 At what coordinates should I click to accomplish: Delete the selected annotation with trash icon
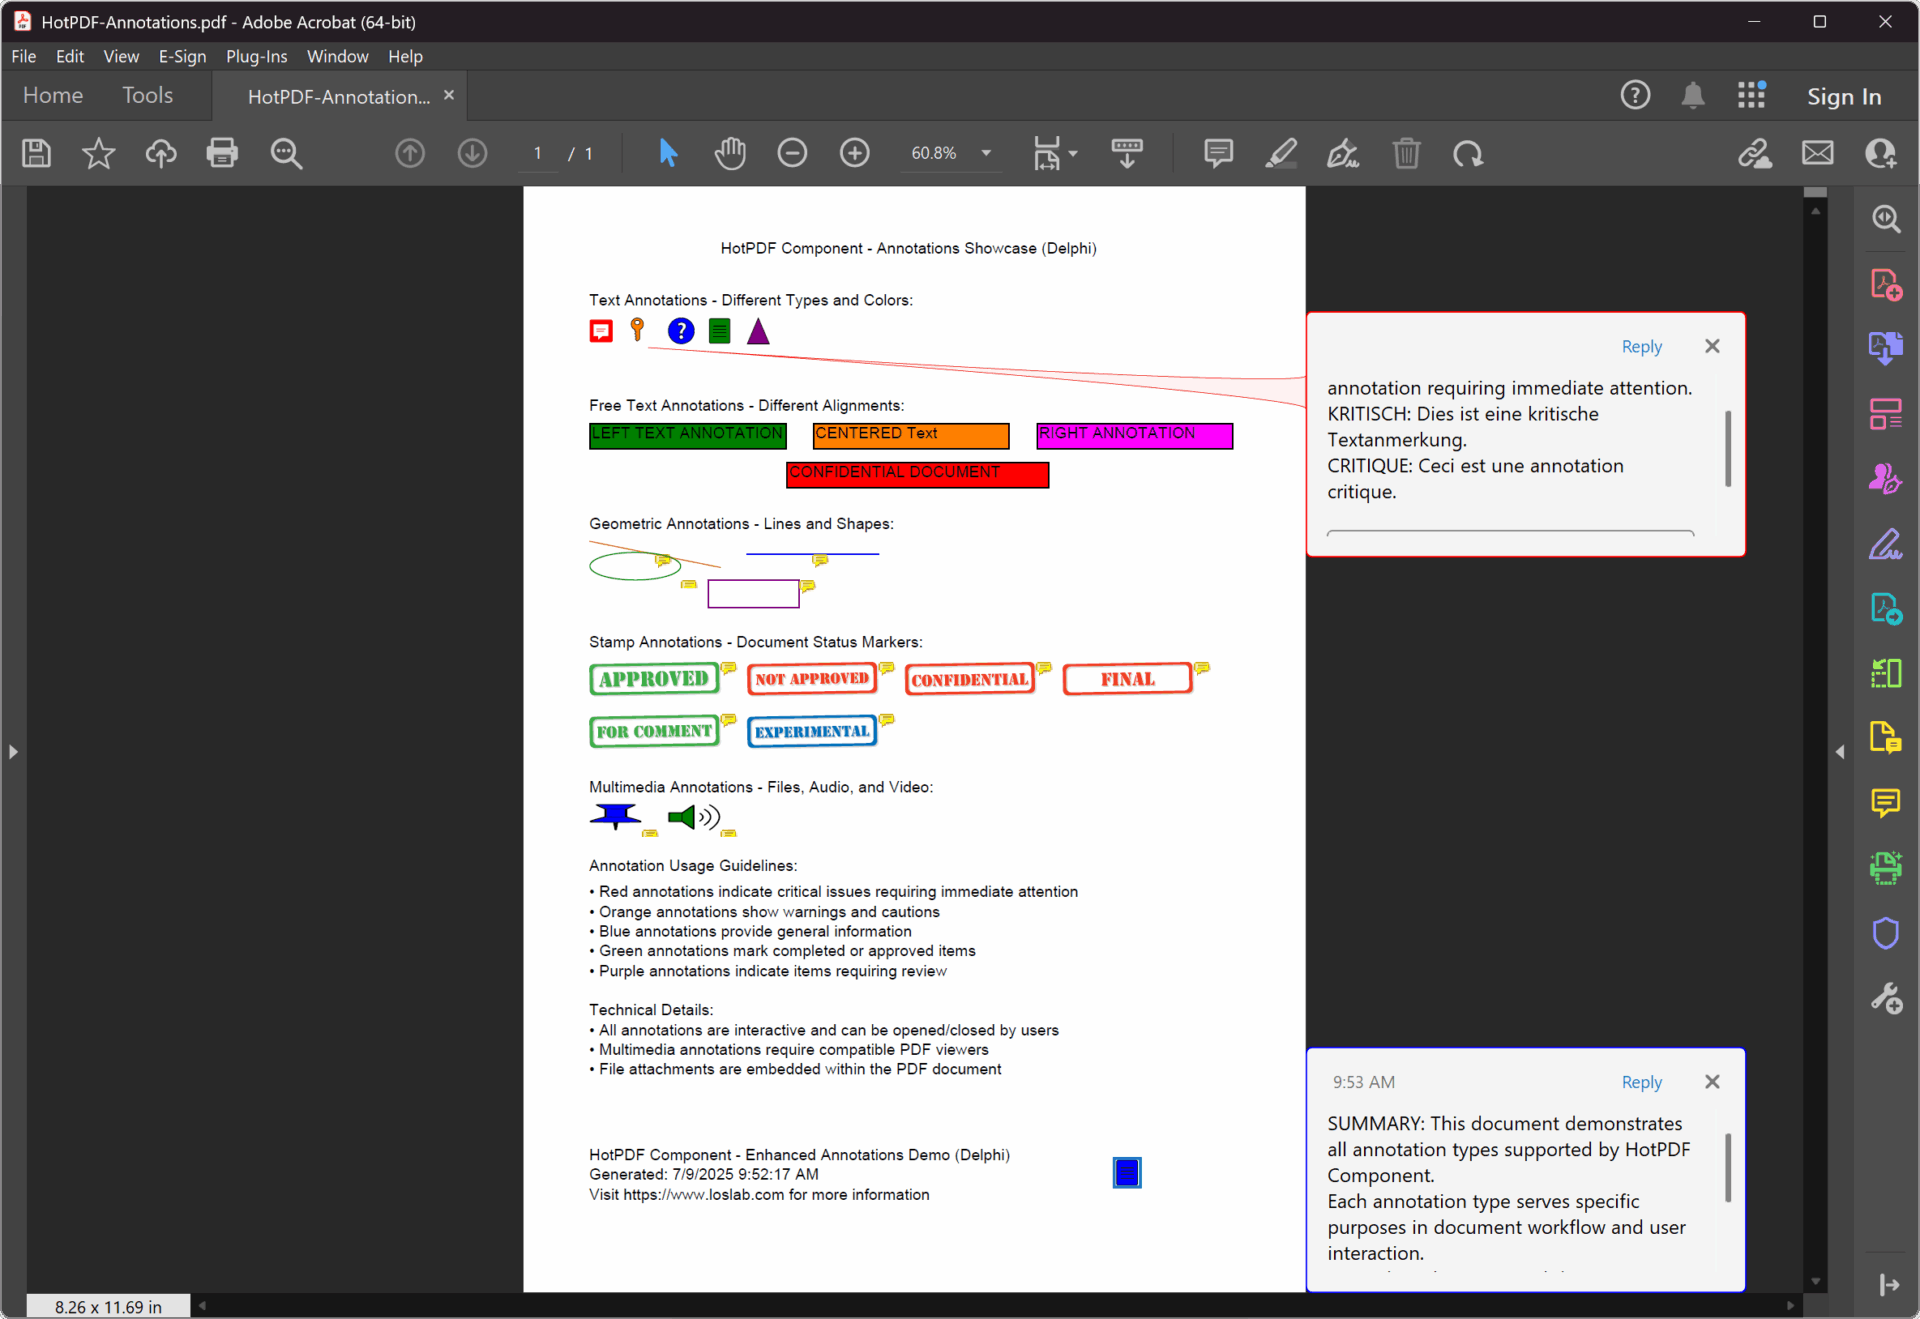point(1406,153)
